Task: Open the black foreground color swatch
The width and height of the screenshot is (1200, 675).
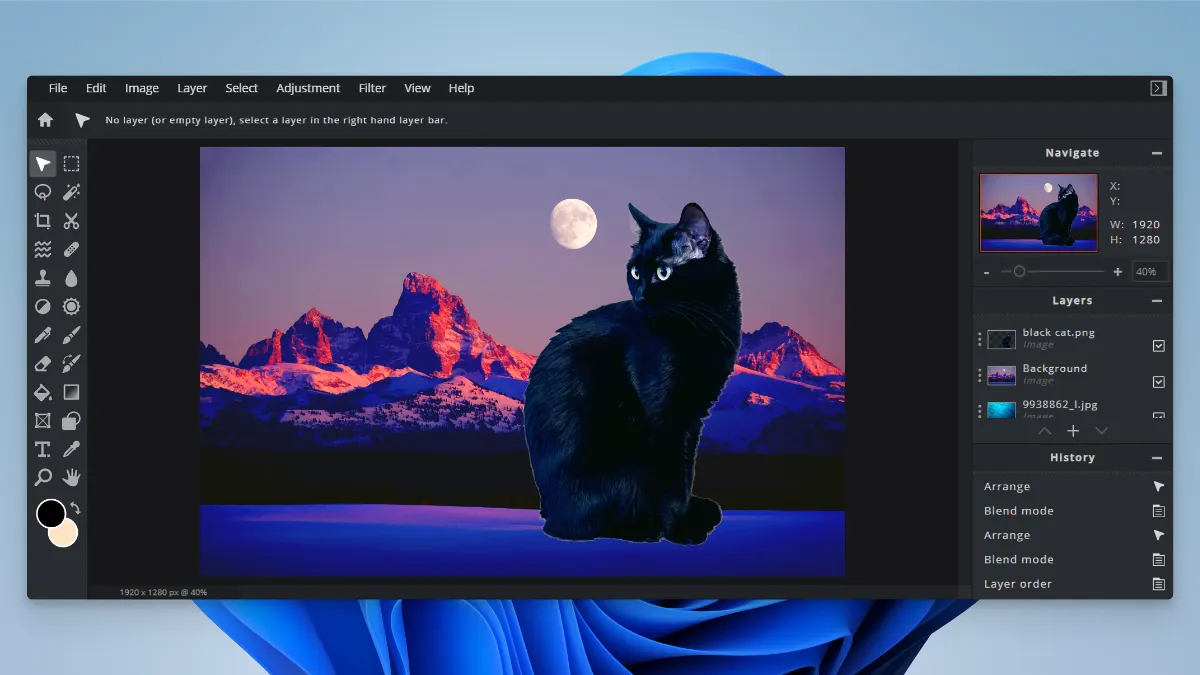Action: (50, 514)
